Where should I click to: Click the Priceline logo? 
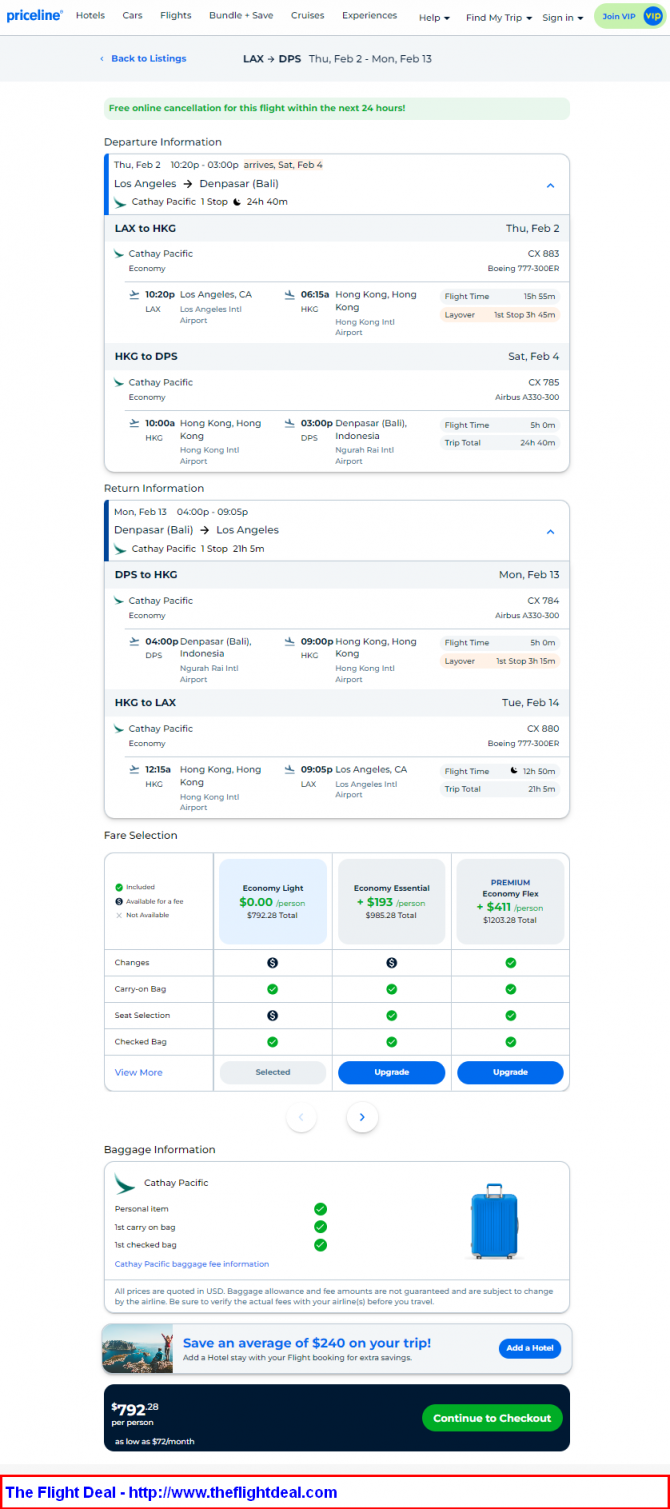point(34,16)
